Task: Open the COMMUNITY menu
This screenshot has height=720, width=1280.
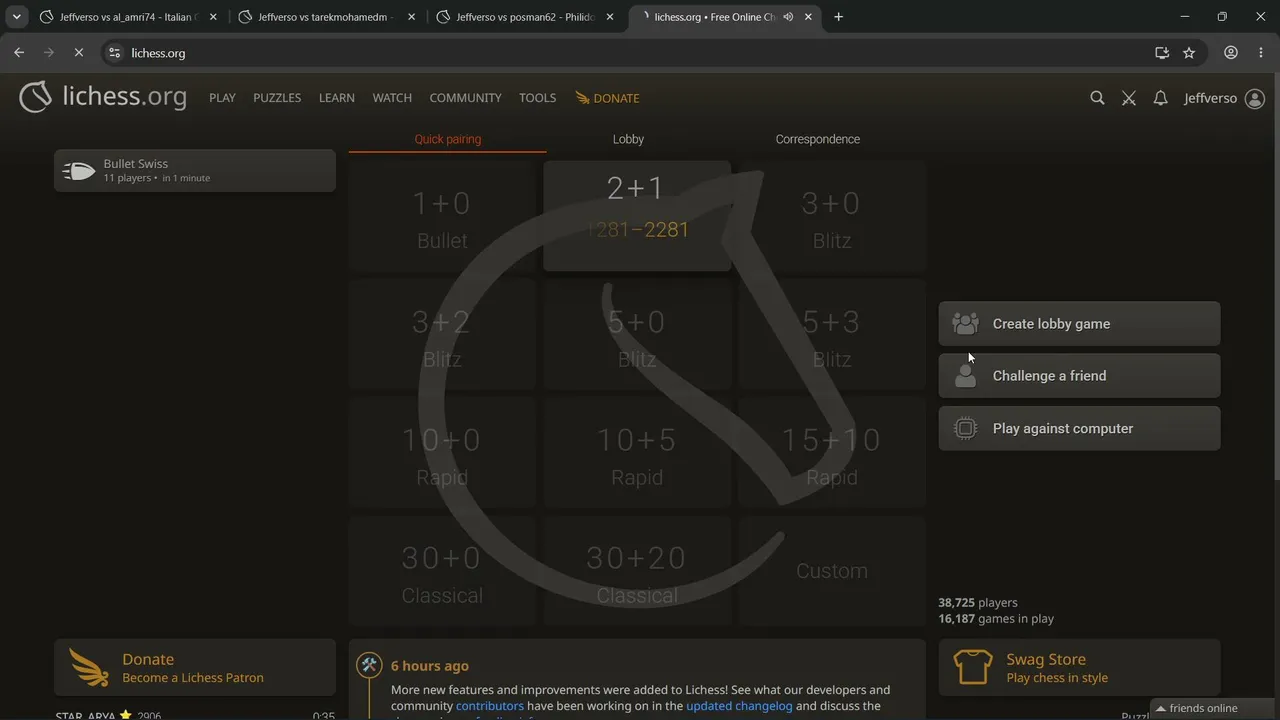Action: coord(465,98)
